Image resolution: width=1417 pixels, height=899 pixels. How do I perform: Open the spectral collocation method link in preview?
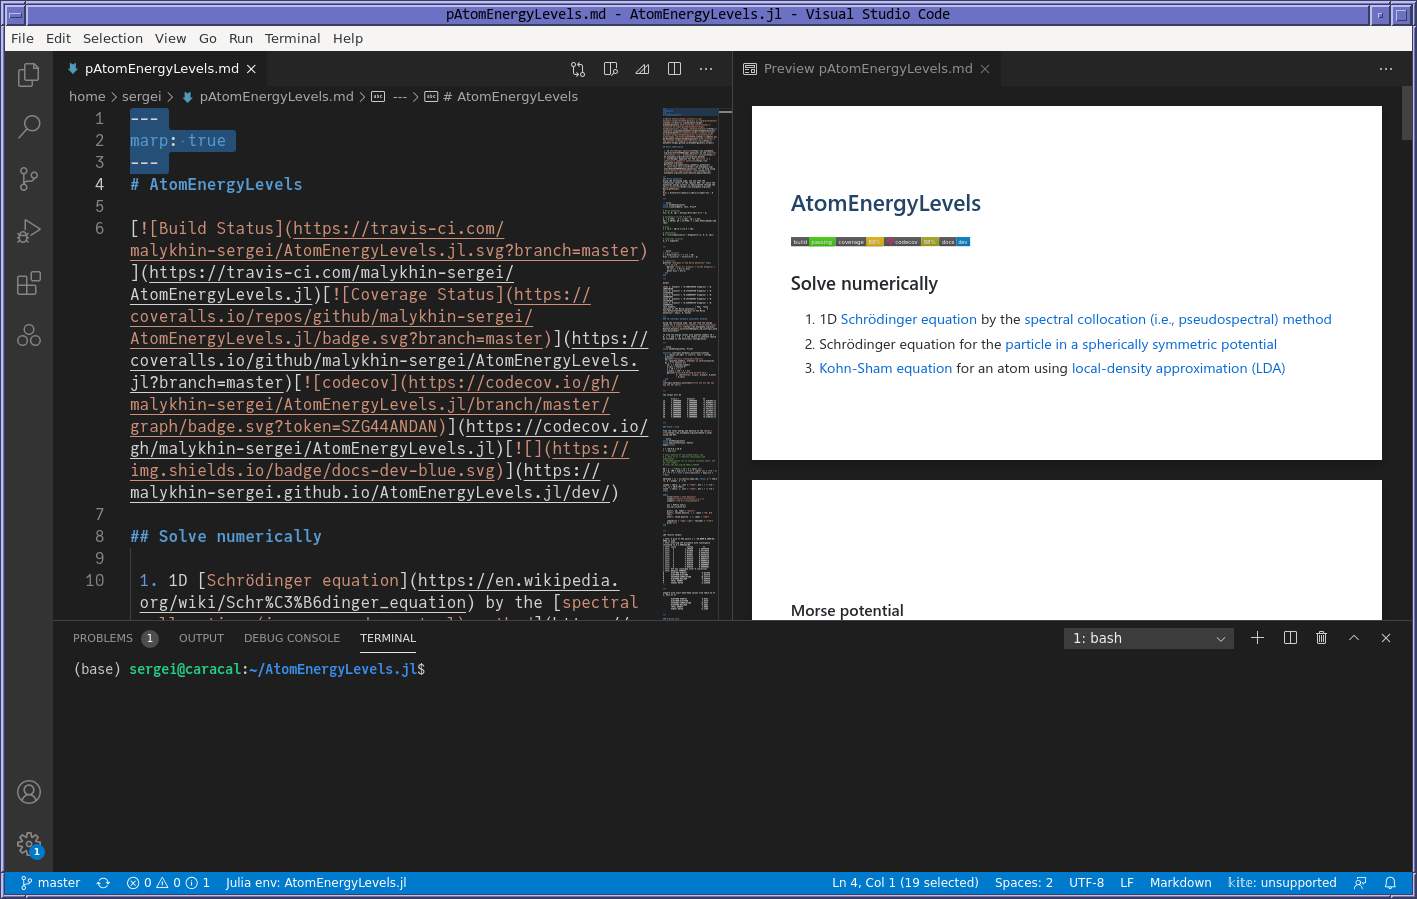point(1178,319)
